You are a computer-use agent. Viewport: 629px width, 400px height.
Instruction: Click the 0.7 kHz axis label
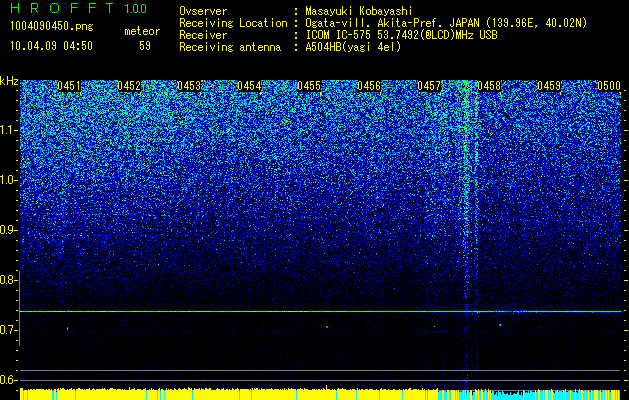coord(8,330)
